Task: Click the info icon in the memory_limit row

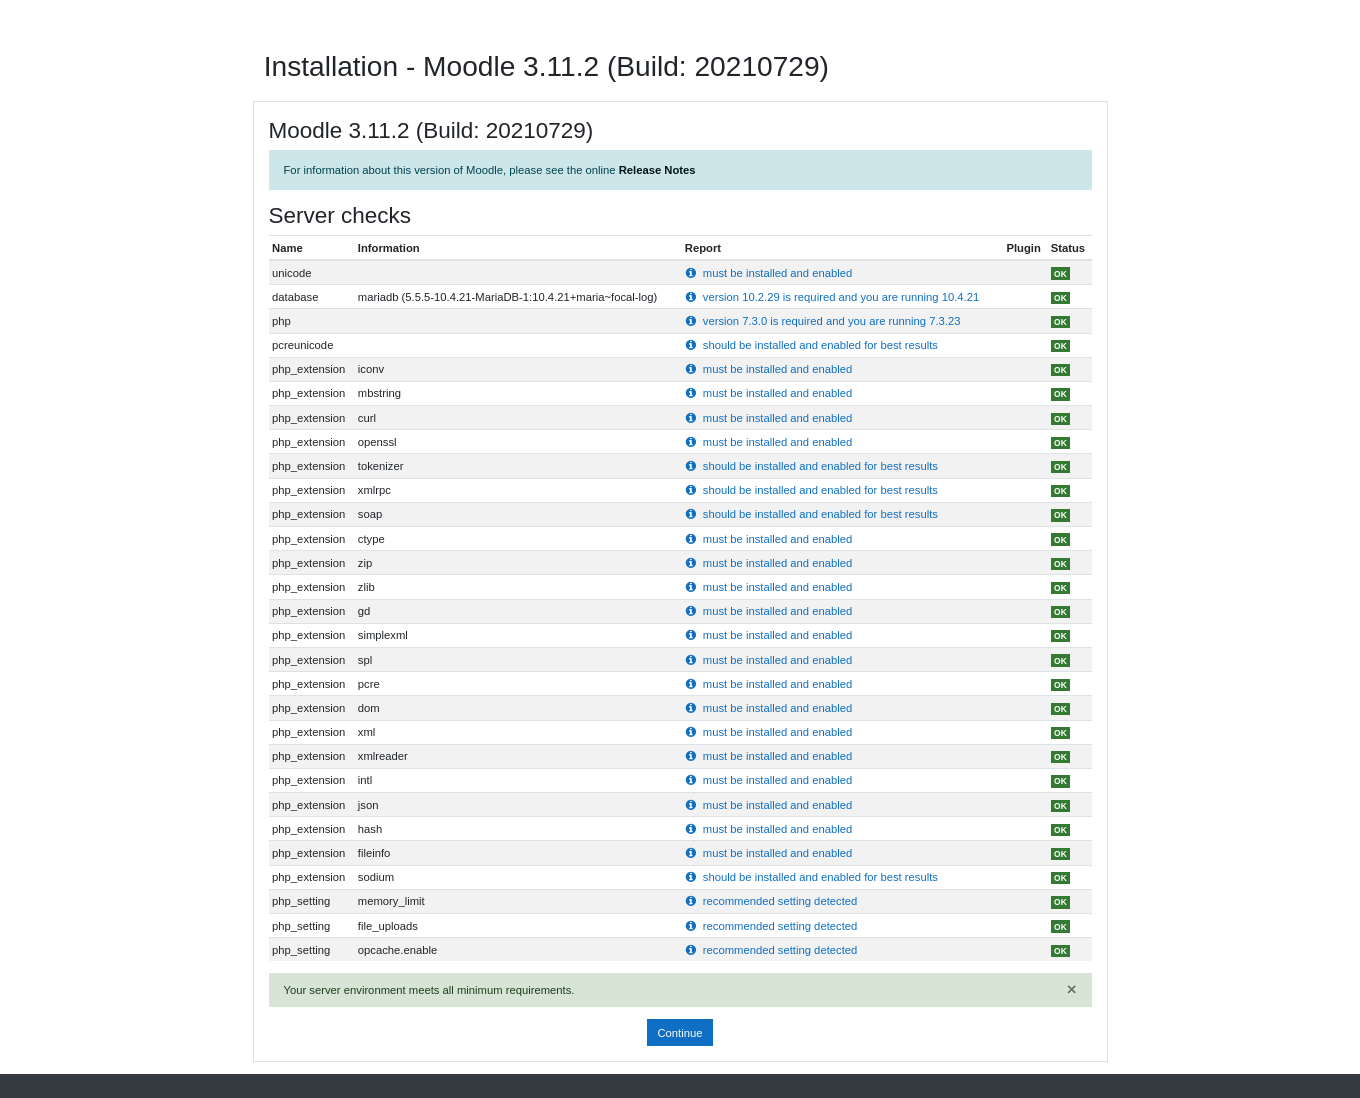Action: (x=690, y=901)
